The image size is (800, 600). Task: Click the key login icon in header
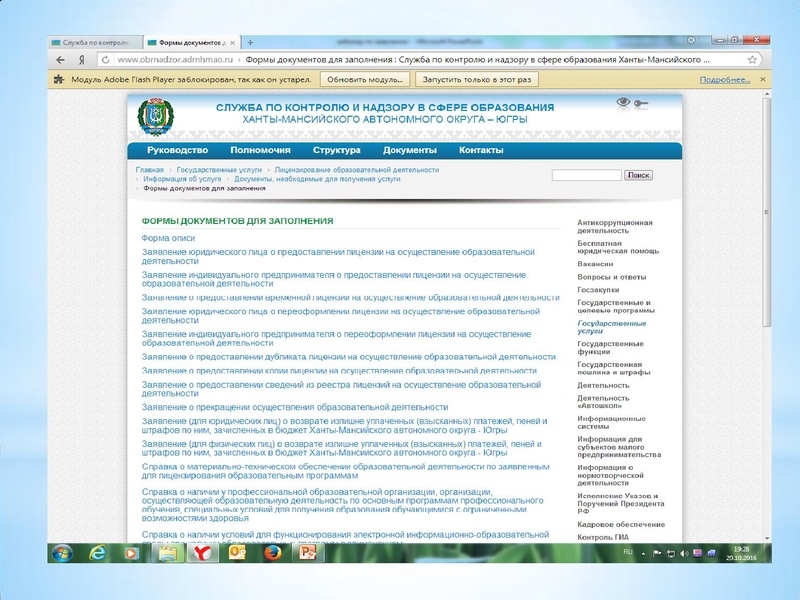click(x=641, y=102)
